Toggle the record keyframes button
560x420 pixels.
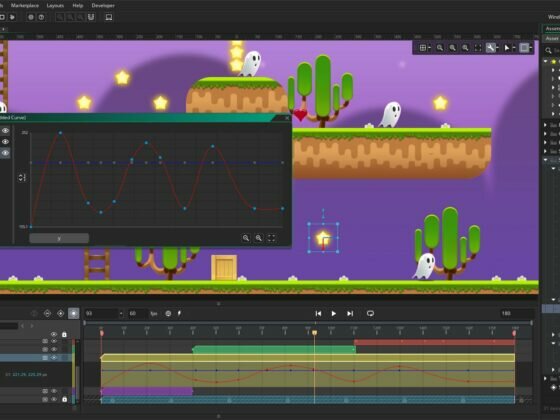pos(74,314)
